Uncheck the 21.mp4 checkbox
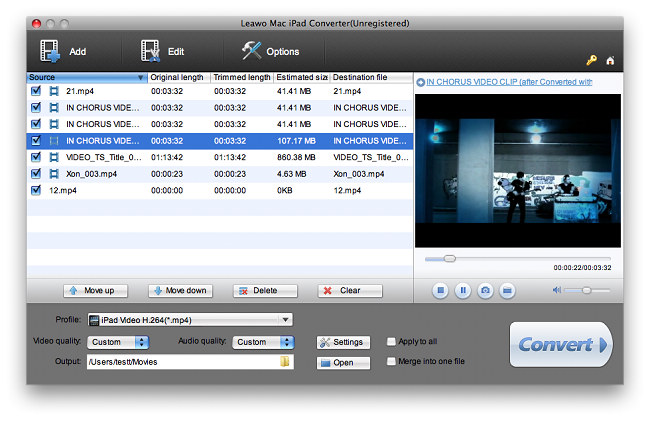The height and width of the screenshot is (421, 650). [x=36, y=91]
